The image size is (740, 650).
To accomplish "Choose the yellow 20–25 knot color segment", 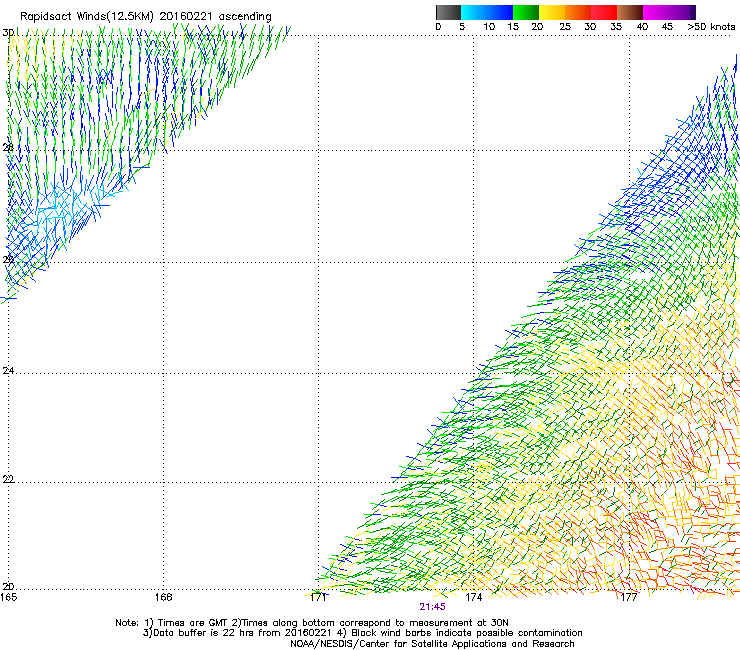I will pyautogui.click(x=552, y=12).
